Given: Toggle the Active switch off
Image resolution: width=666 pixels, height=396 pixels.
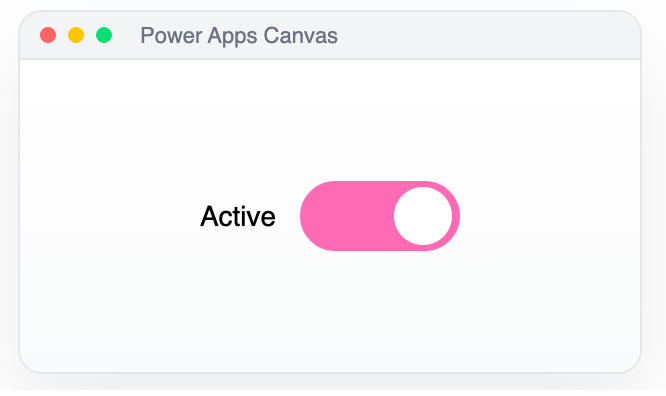Looking at the screenshot, I should [x=380, y=216].
